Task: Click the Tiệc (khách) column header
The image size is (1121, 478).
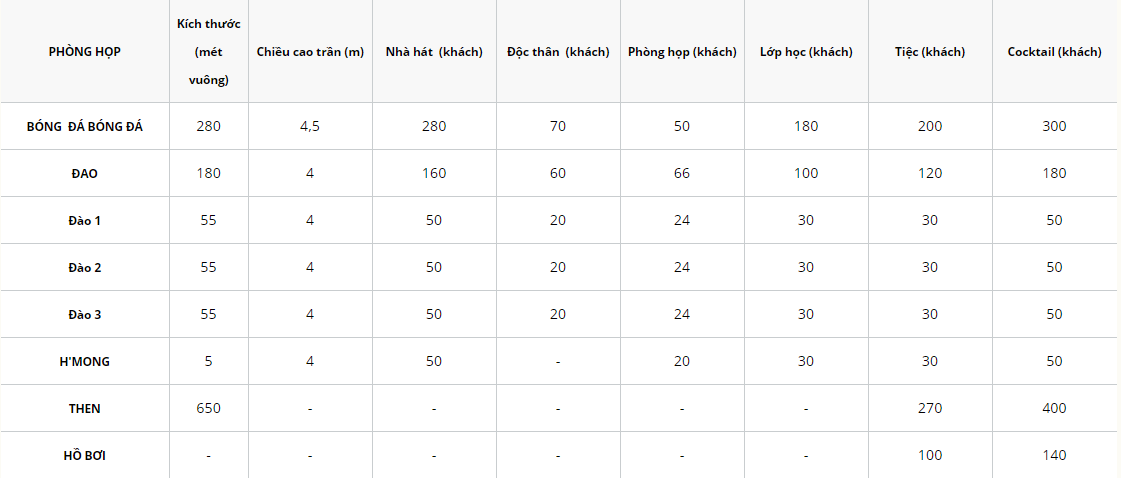Action: [x=930, y=52]
